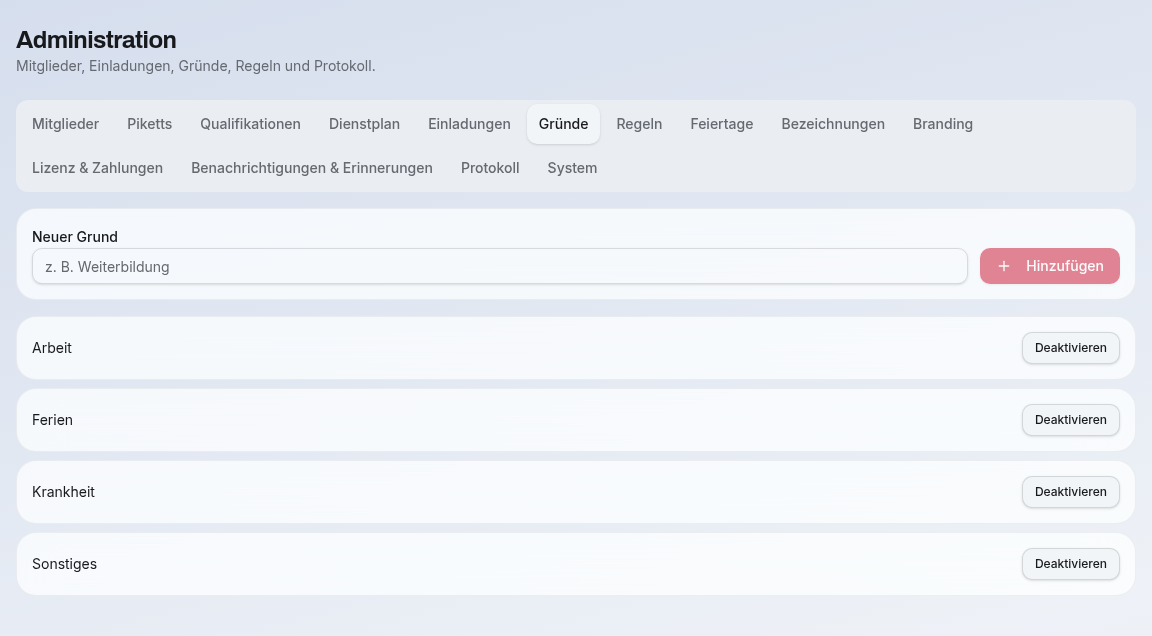Switch to the Piketts tab

149,124
